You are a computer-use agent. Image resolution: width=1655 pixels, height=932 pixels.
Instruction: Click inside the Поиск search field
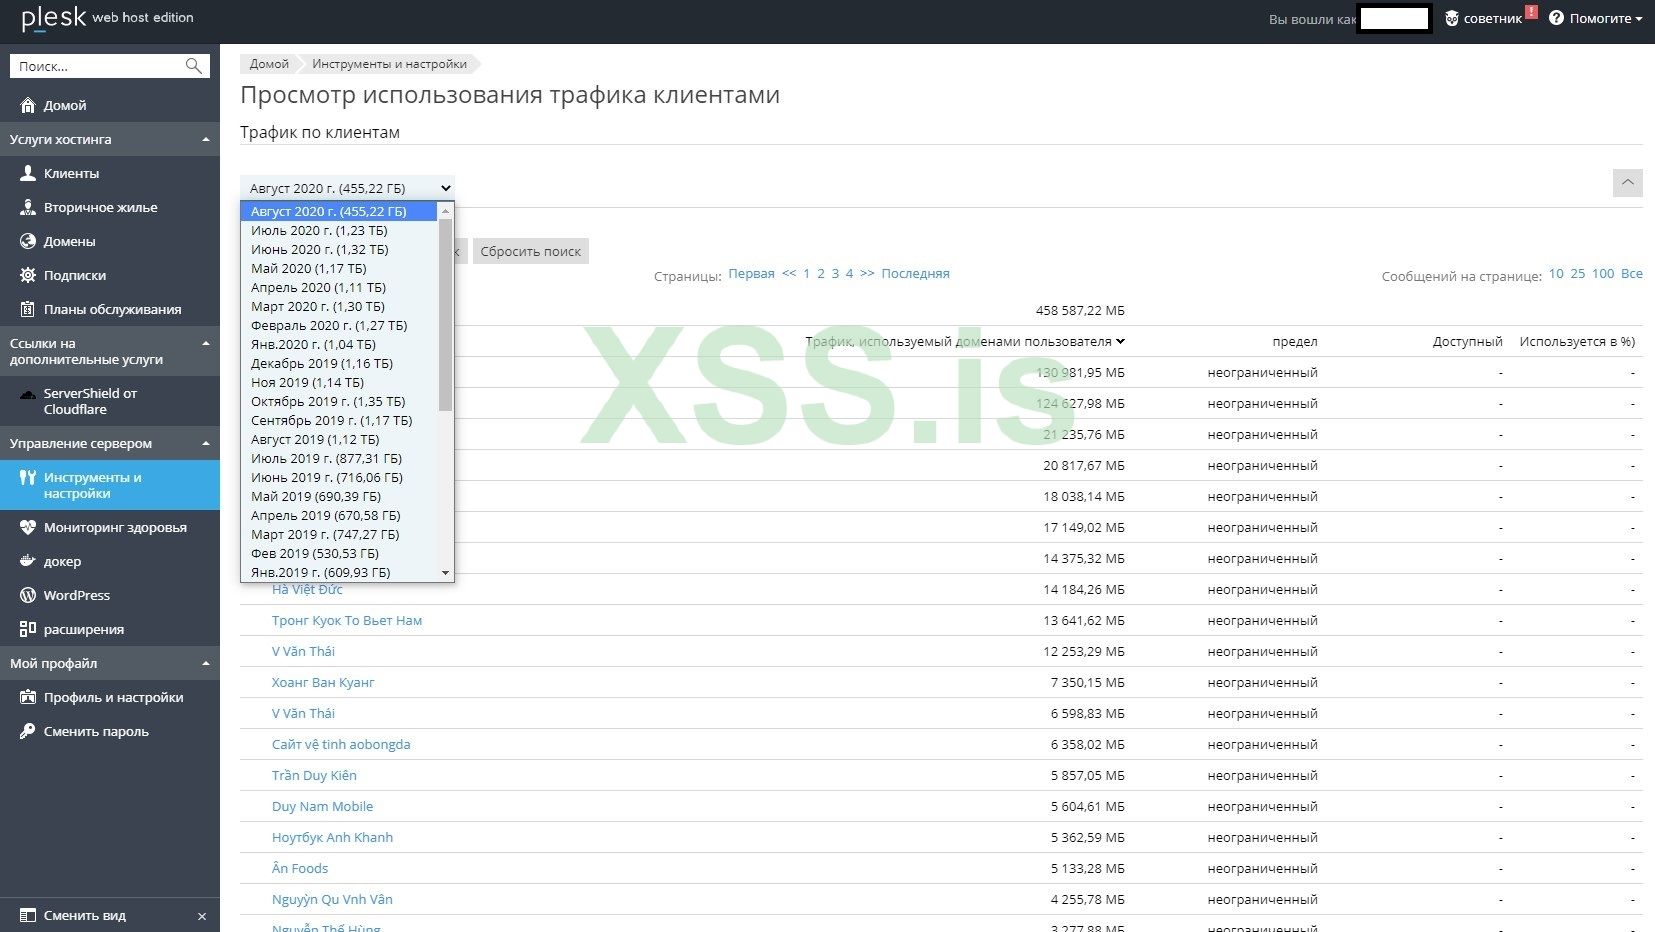click(x=100, y=66)
